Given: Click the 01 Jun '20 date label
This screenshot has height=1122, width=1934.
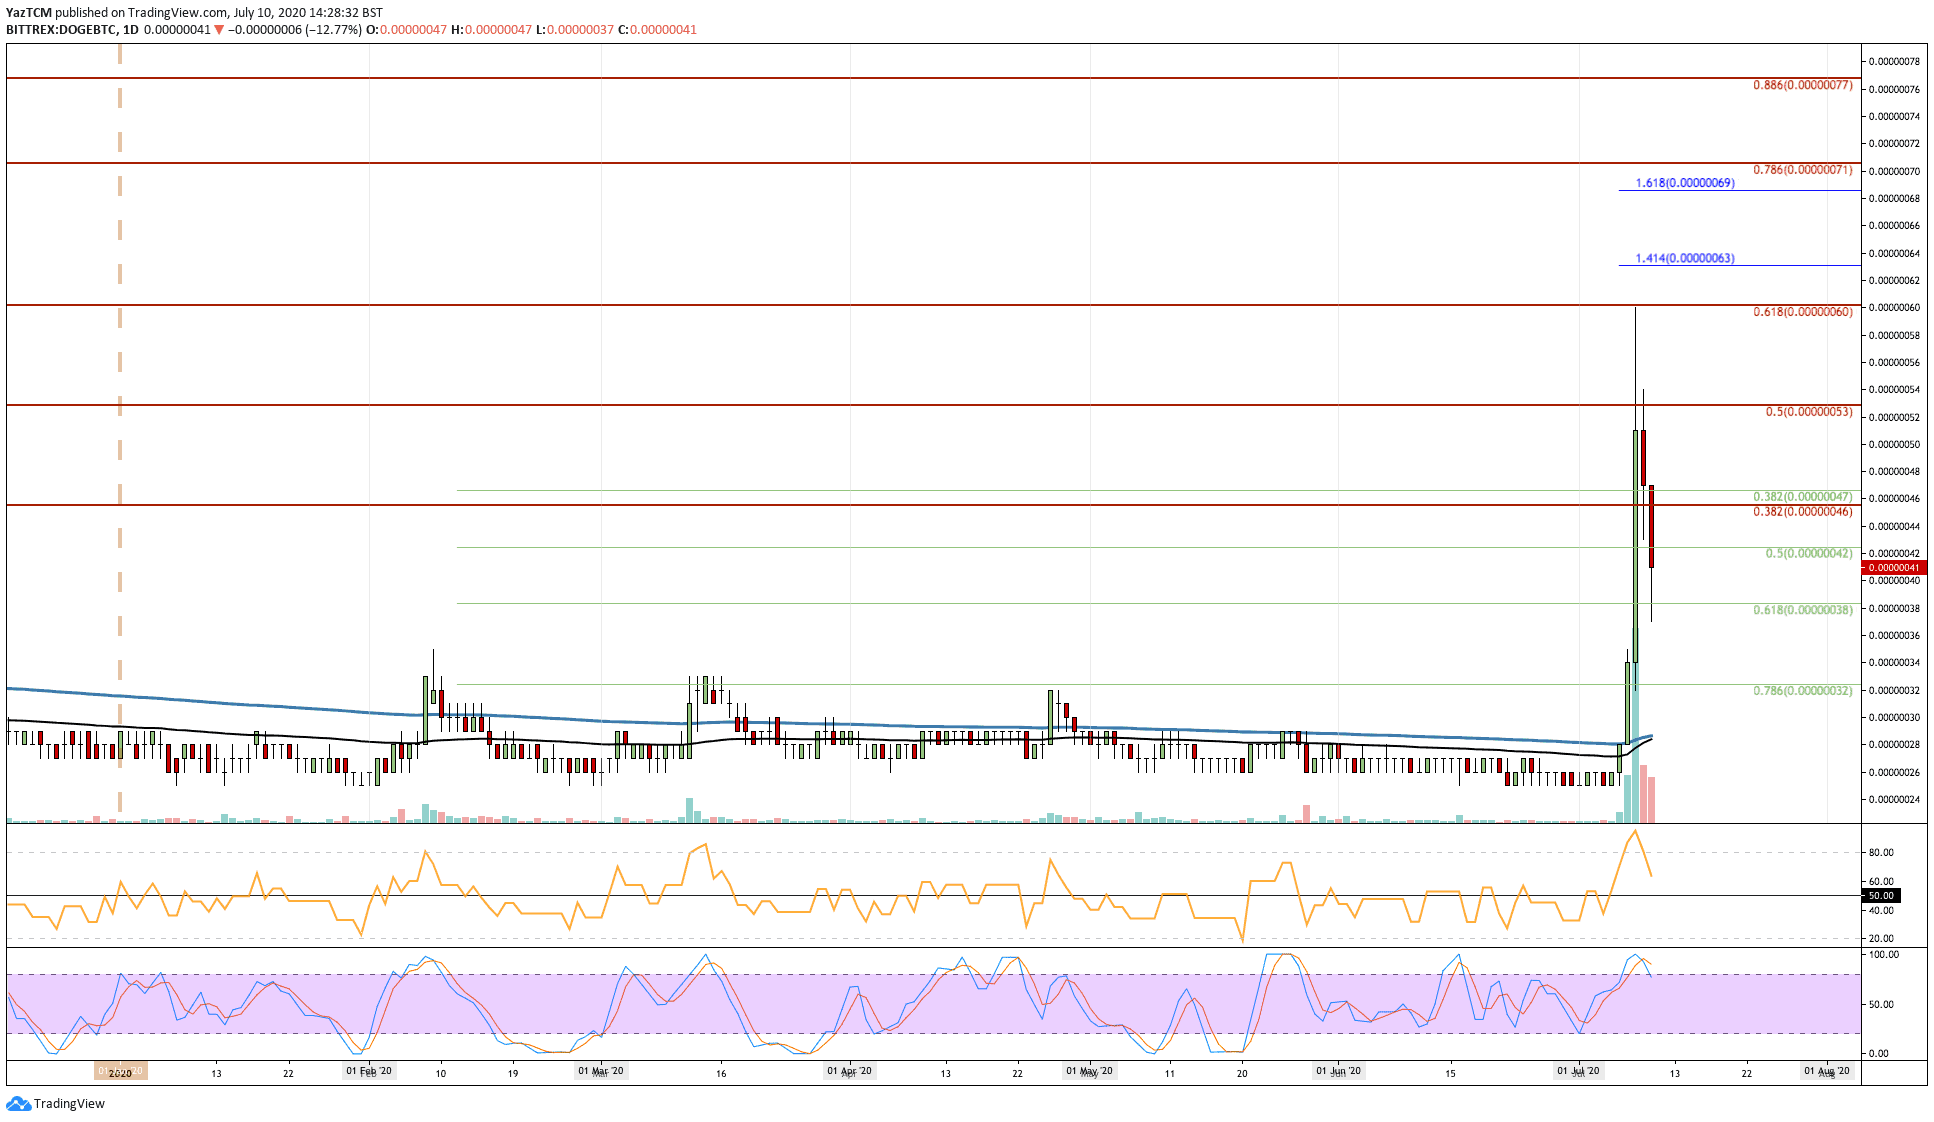Looking at the screenshot, I should [x=1339, y=1072].
